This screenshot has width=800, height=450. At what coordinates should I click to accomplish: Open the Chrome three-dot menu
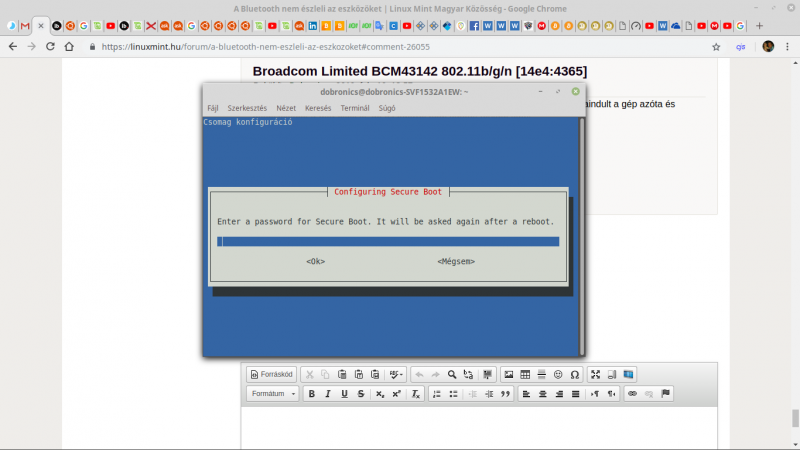[787, 46]
